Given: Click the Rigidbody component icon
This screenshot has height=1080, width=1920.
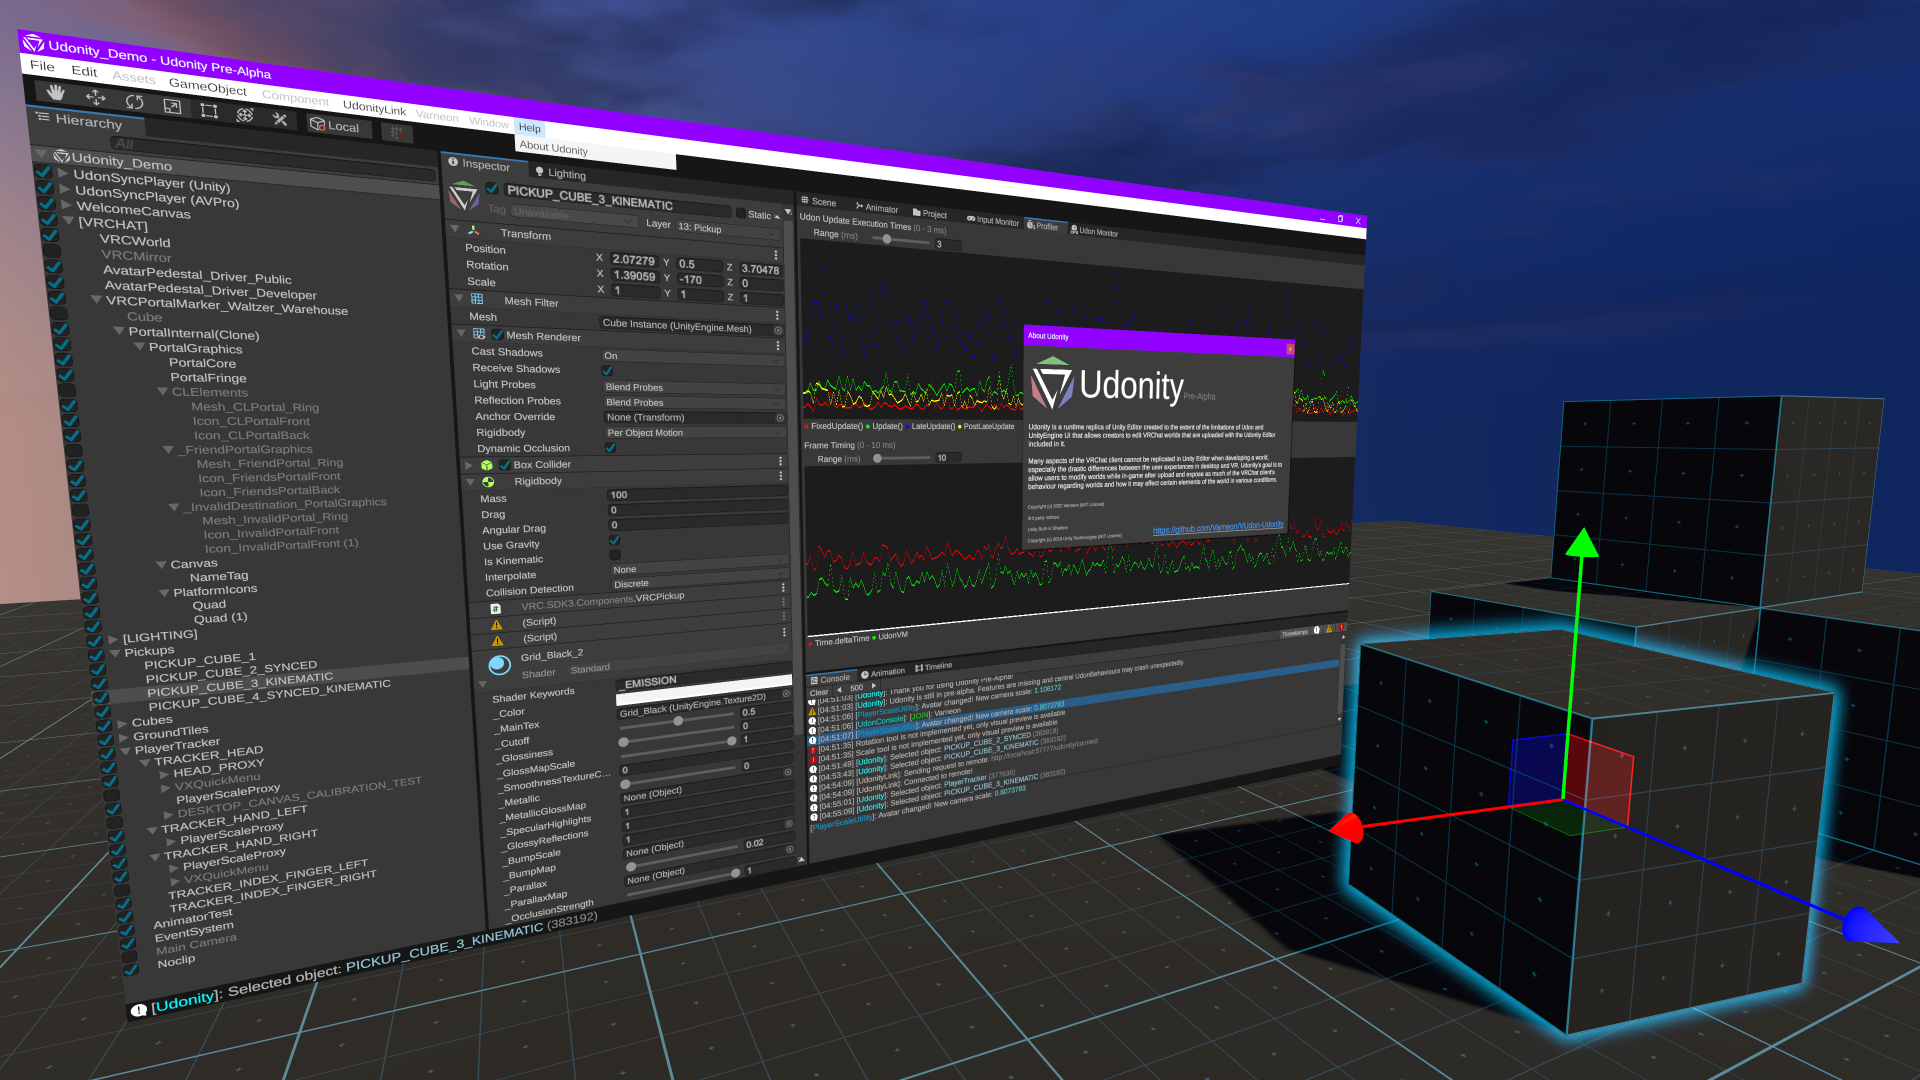Looking at the screenshot, I should tap(489, 482).
